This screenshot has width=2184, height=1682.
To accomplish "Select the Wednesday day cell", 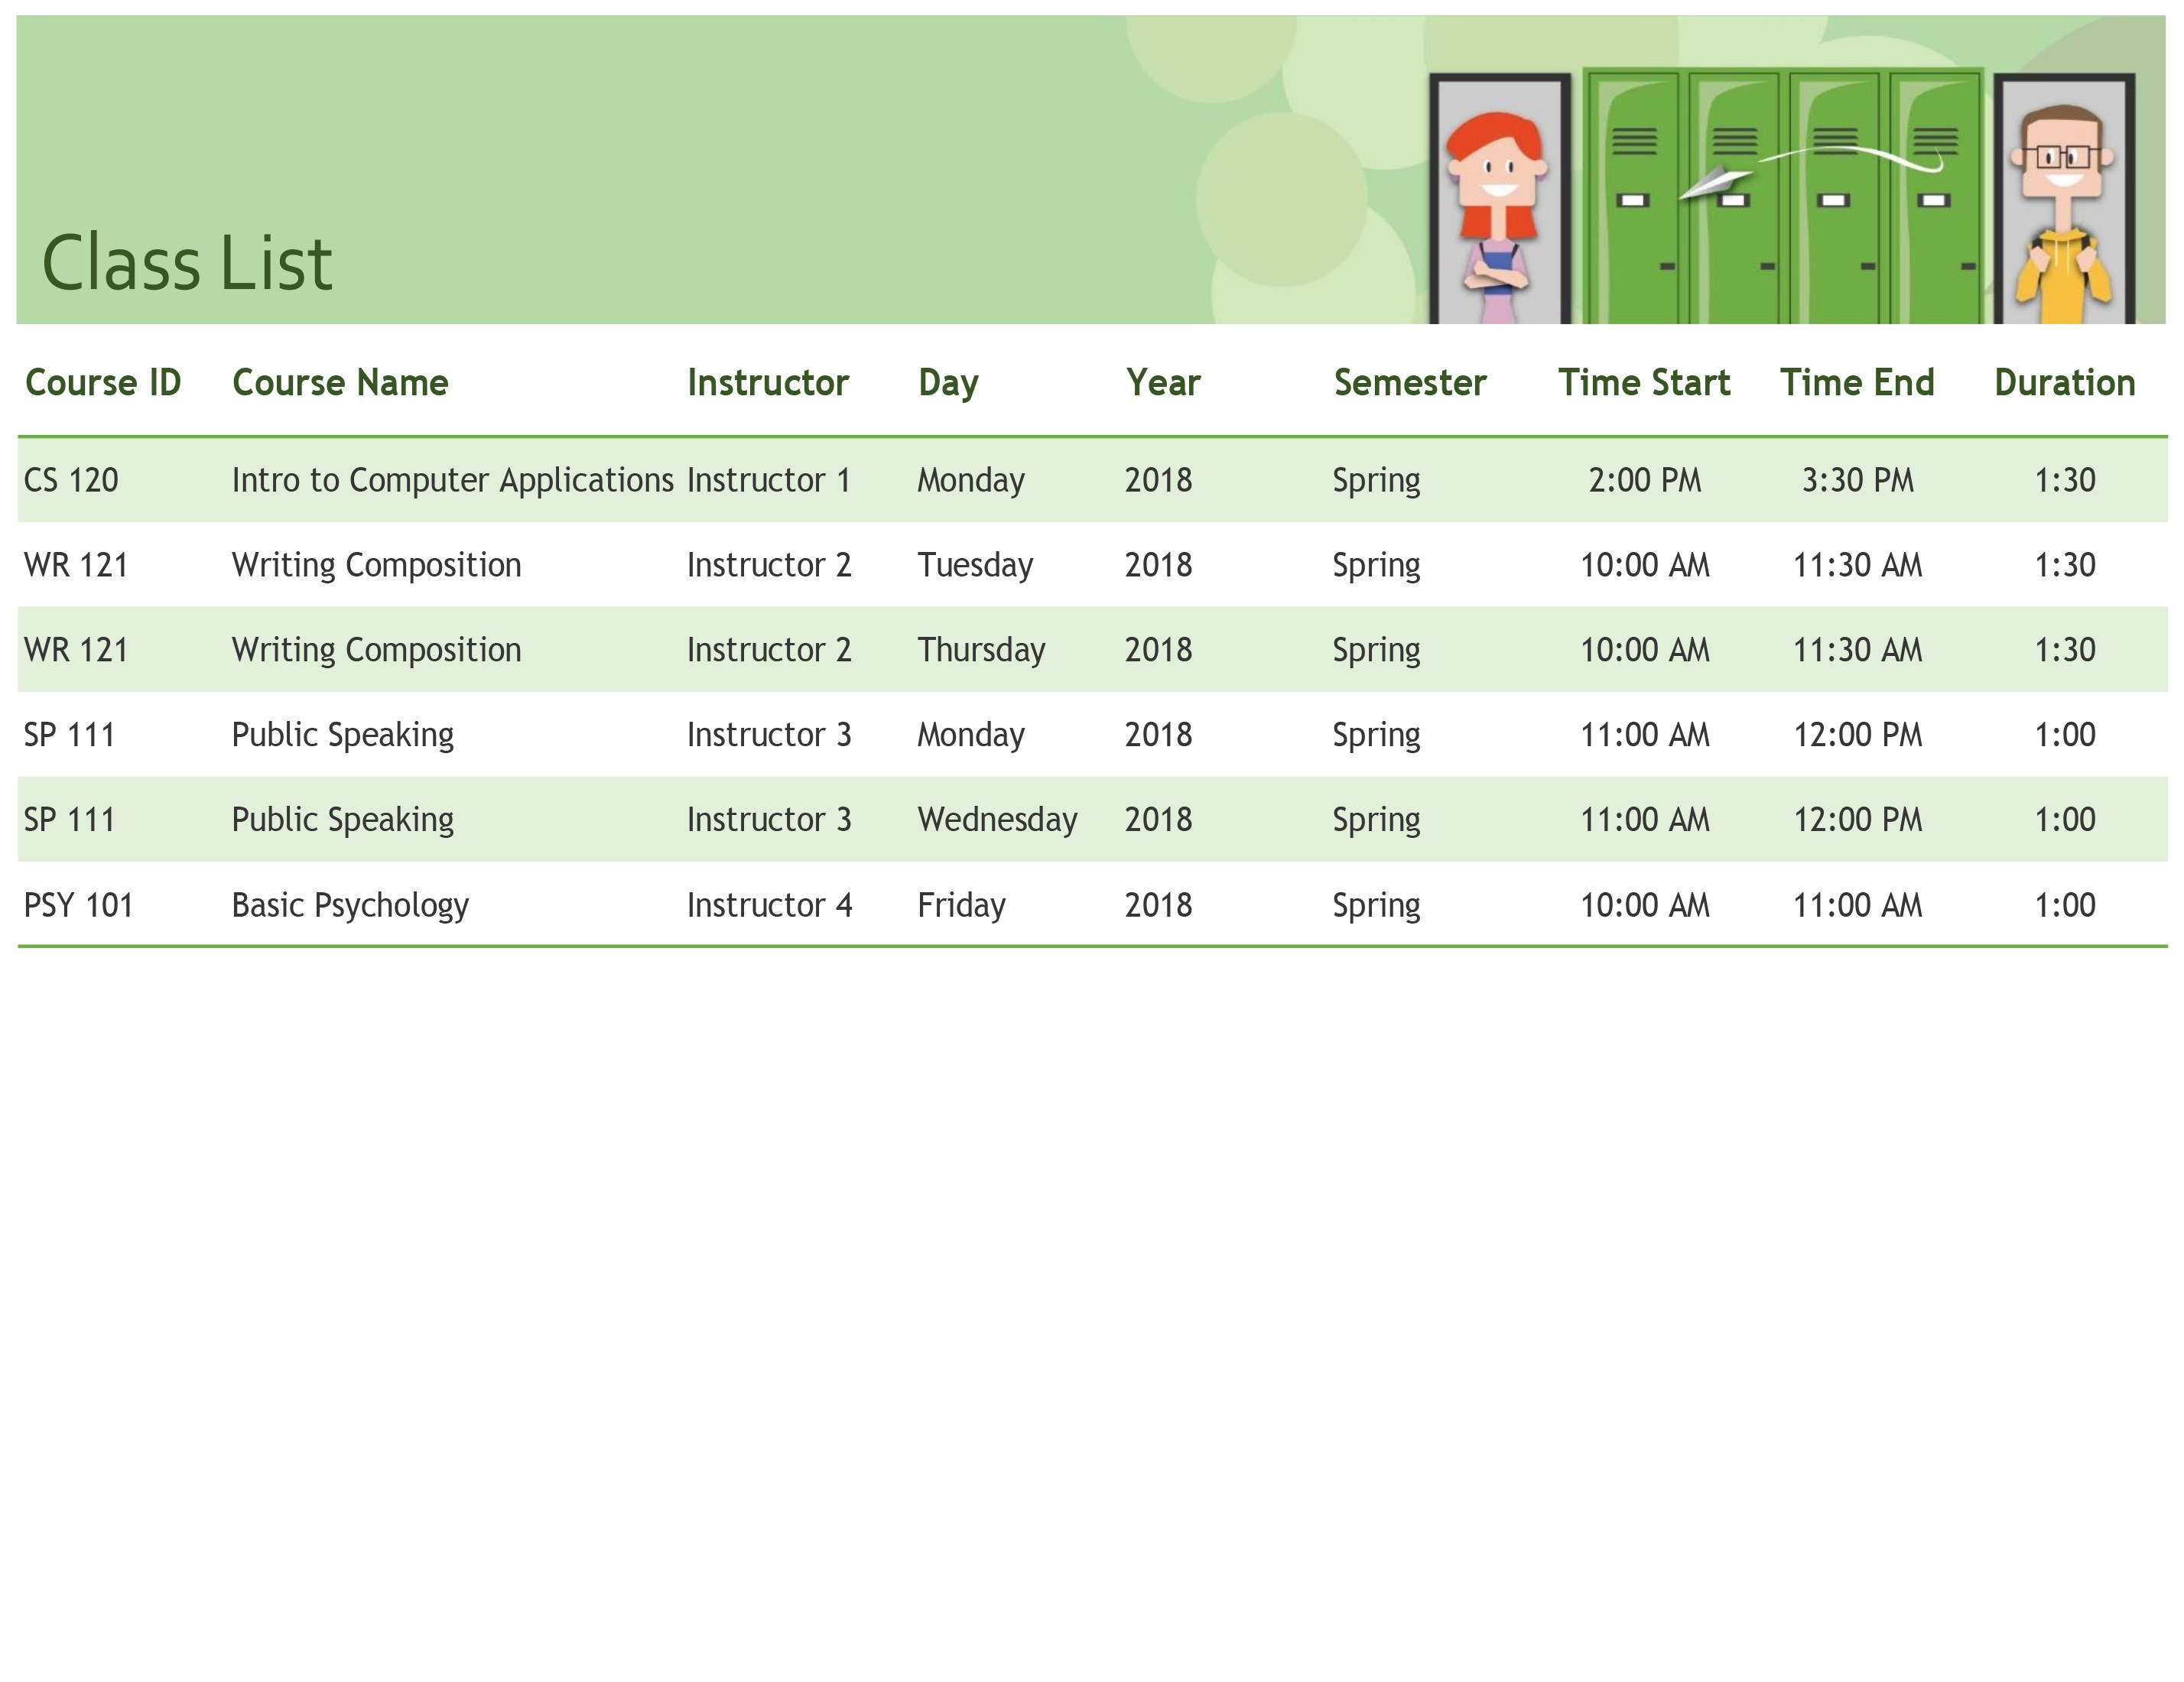I will pos(997,820).
